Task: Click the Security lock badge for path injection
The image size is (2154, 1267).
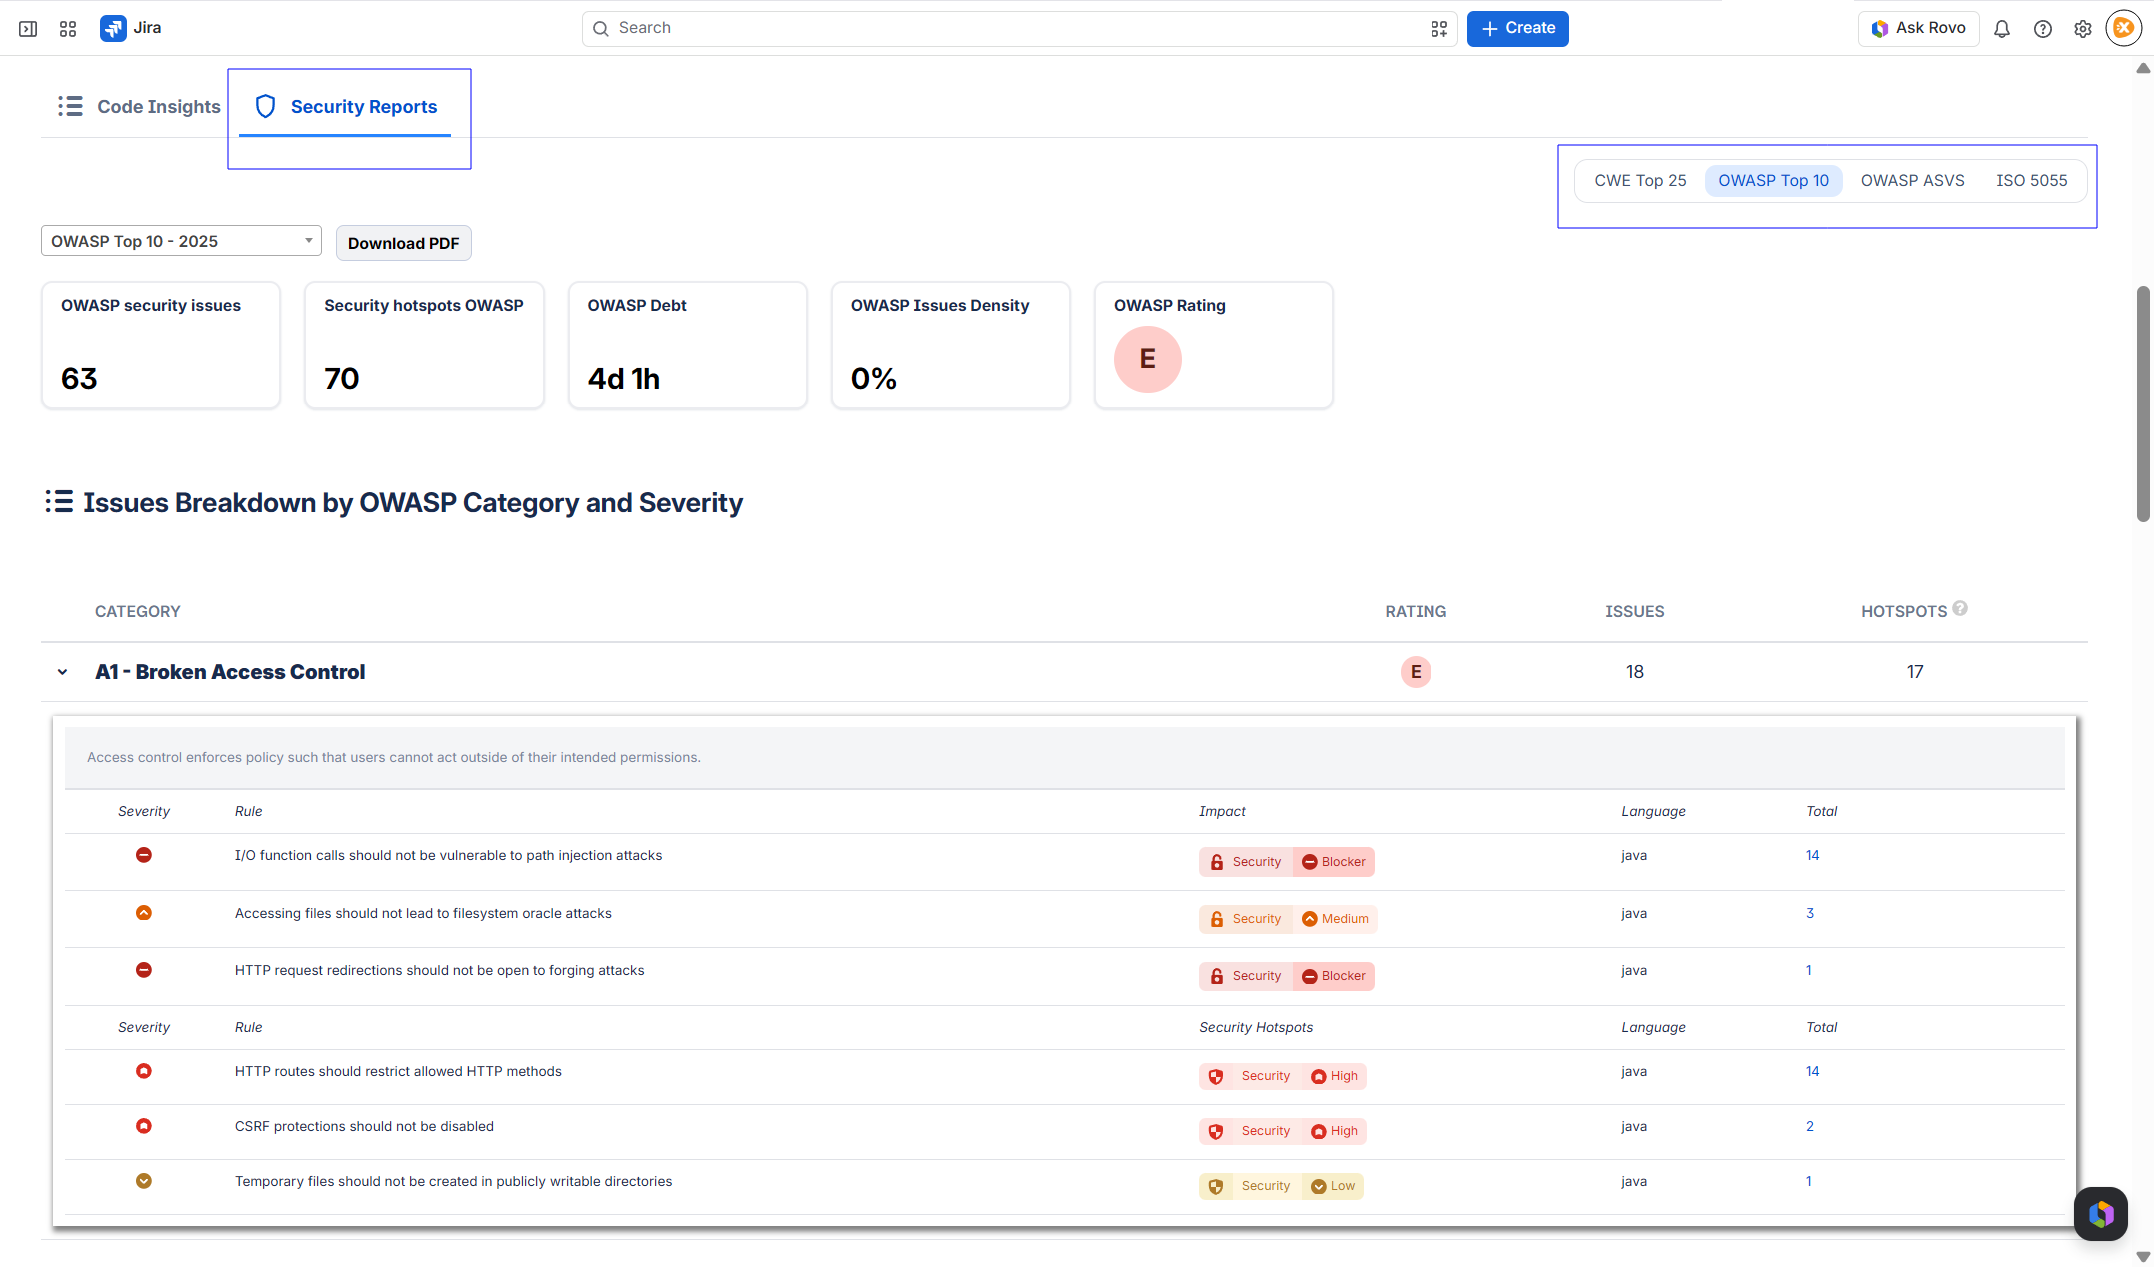Action: [x=1246, y=862]
